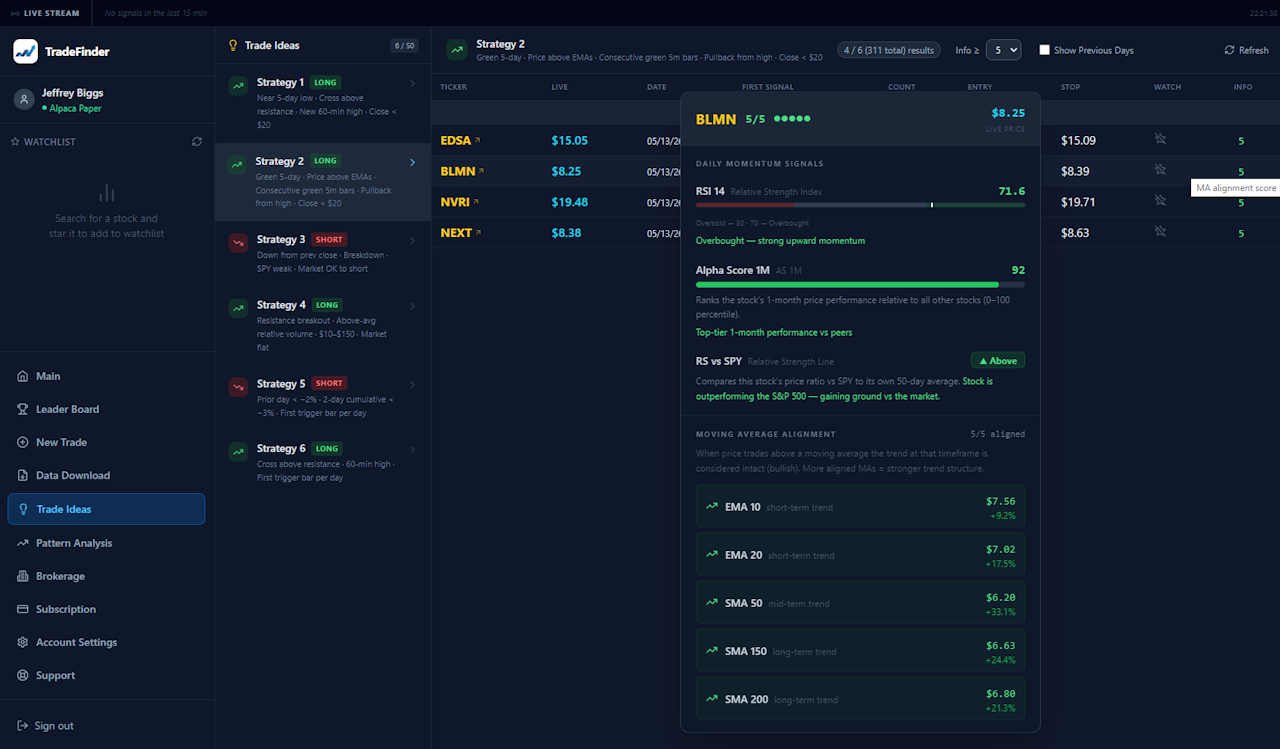
Task: Toggle the watch star for the NVRI row
Action: [1160, 201]
